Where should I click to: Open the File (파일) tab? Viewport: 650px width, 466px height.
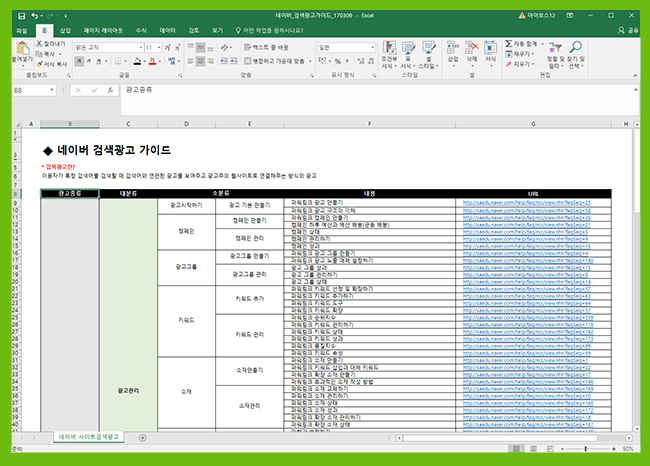(22, 31)
